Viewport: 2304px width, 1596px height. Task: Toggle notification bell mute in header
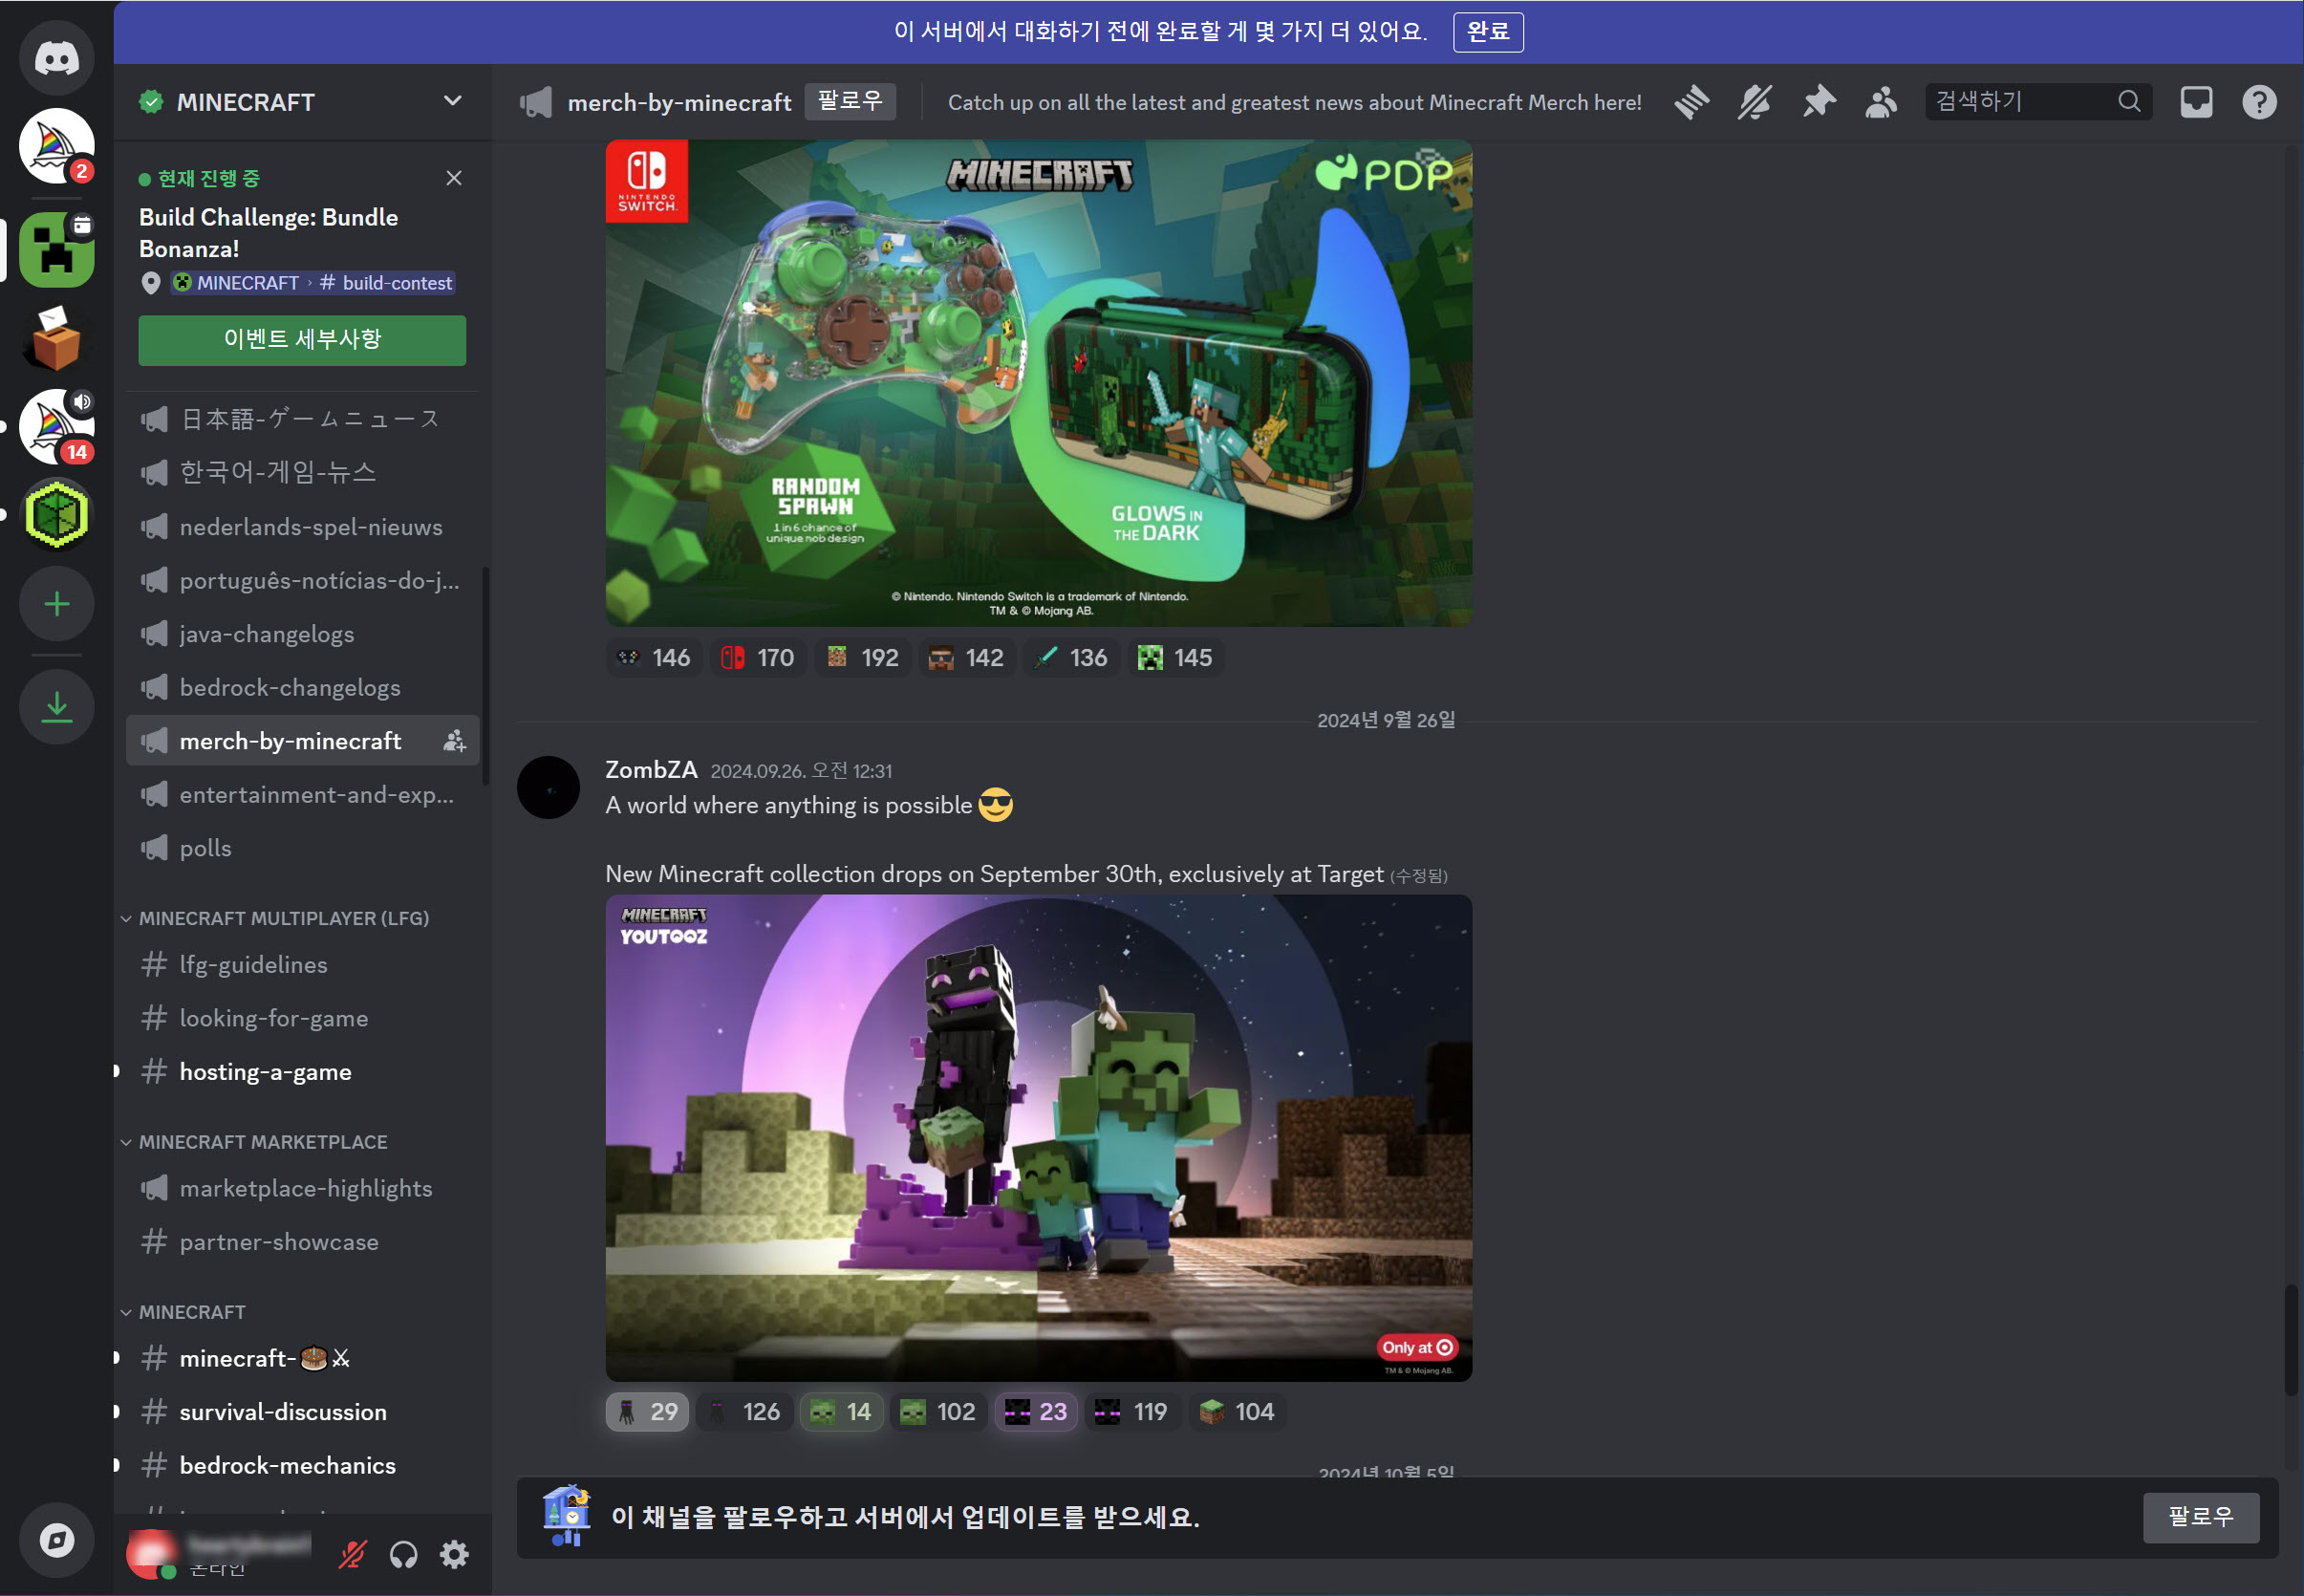coord(1755,102)
